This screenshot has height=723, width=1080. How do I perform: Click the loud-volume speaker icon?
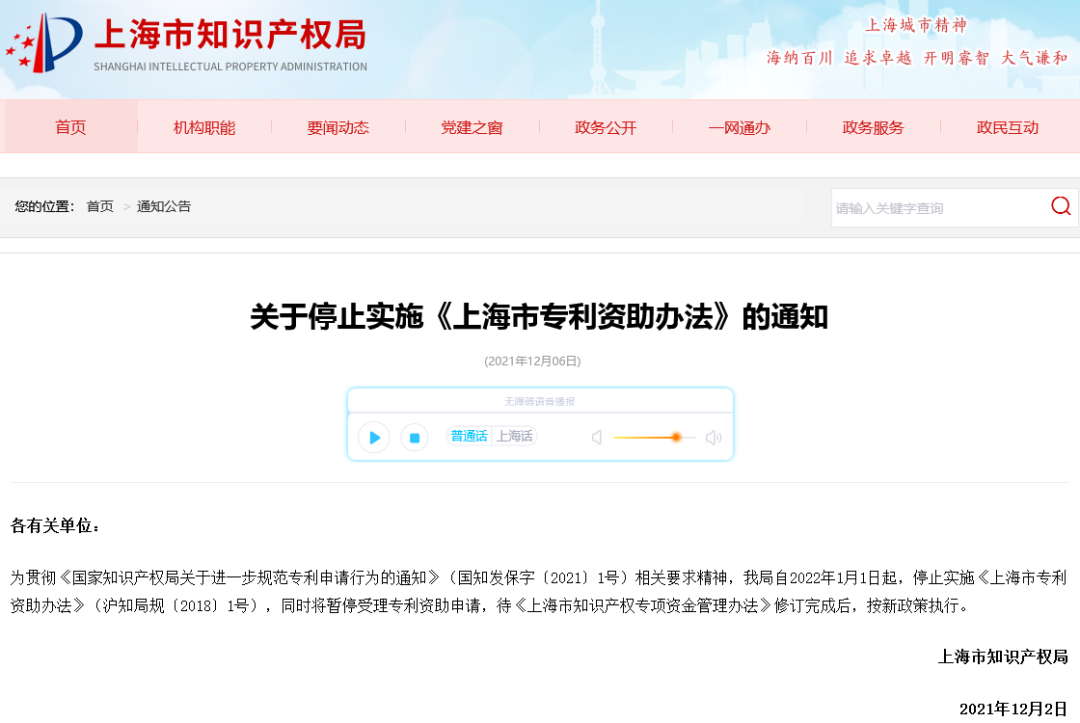[714, 437]
